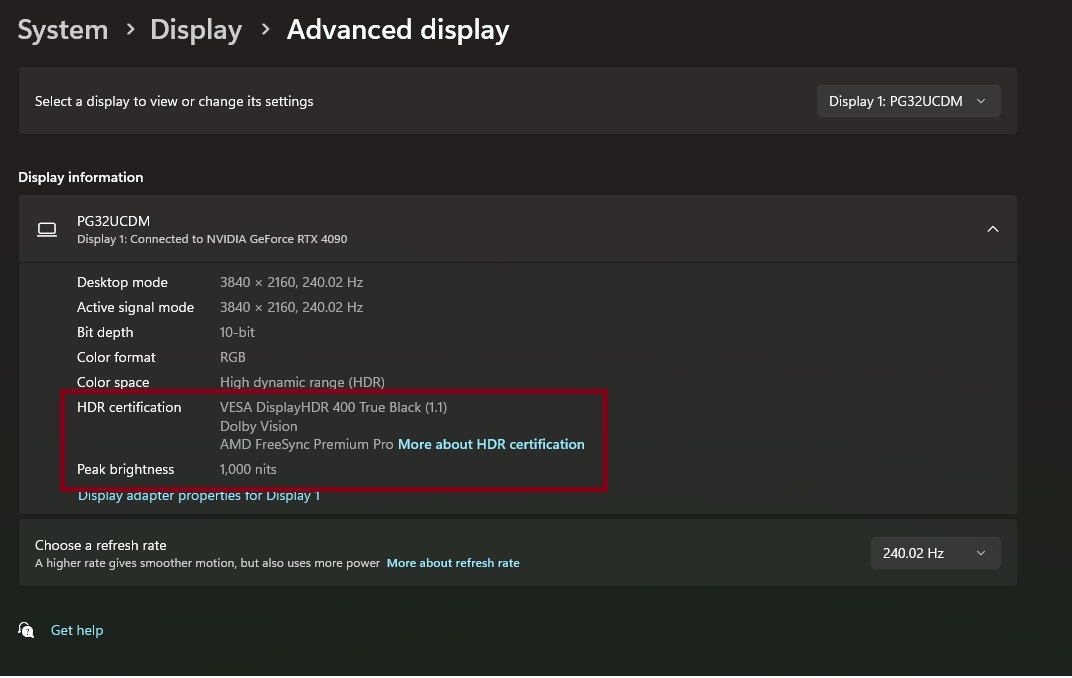Select the Dolby Vision certification text
The width and height of the screenshot is (1072, 678).
[x=258, y=426]
